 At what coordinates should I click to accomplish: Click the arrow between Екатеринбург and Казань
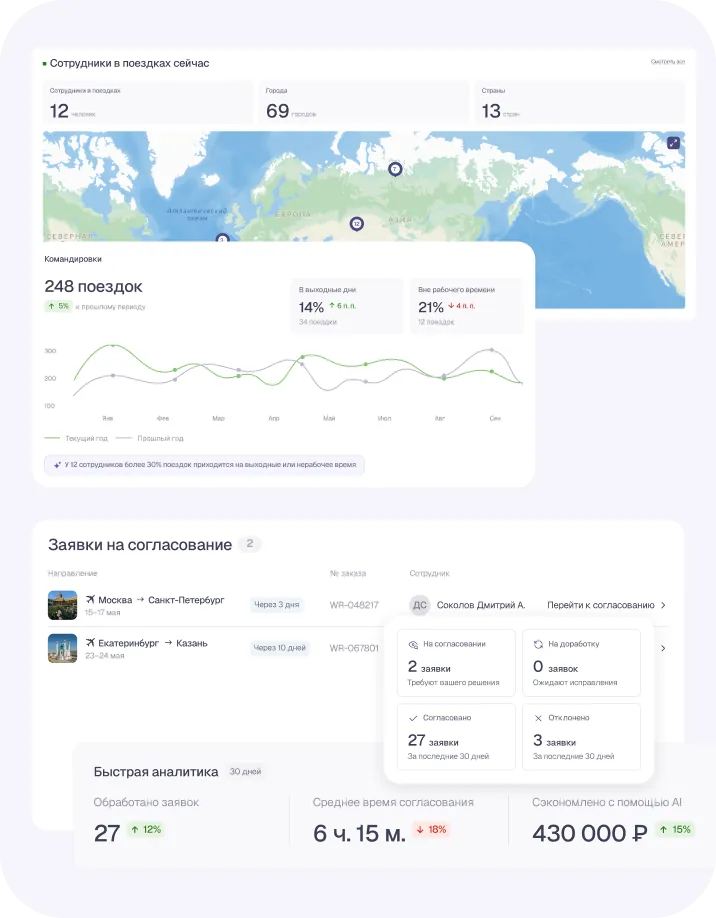pos(168,643)
